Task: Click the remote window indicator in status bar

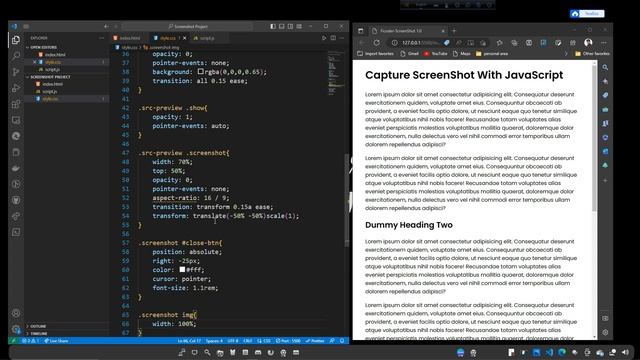Action: [x=13, y=341]
